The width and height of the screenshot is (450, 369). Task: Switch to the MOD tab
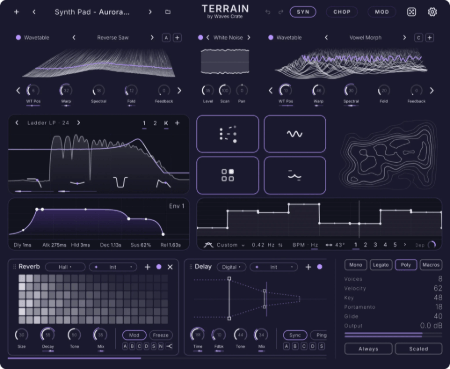tap(382, 12)
